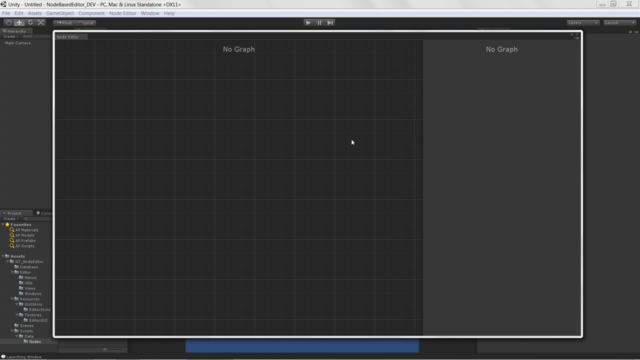
Task: Select the Menus folder icon
Action: point(21,278)
